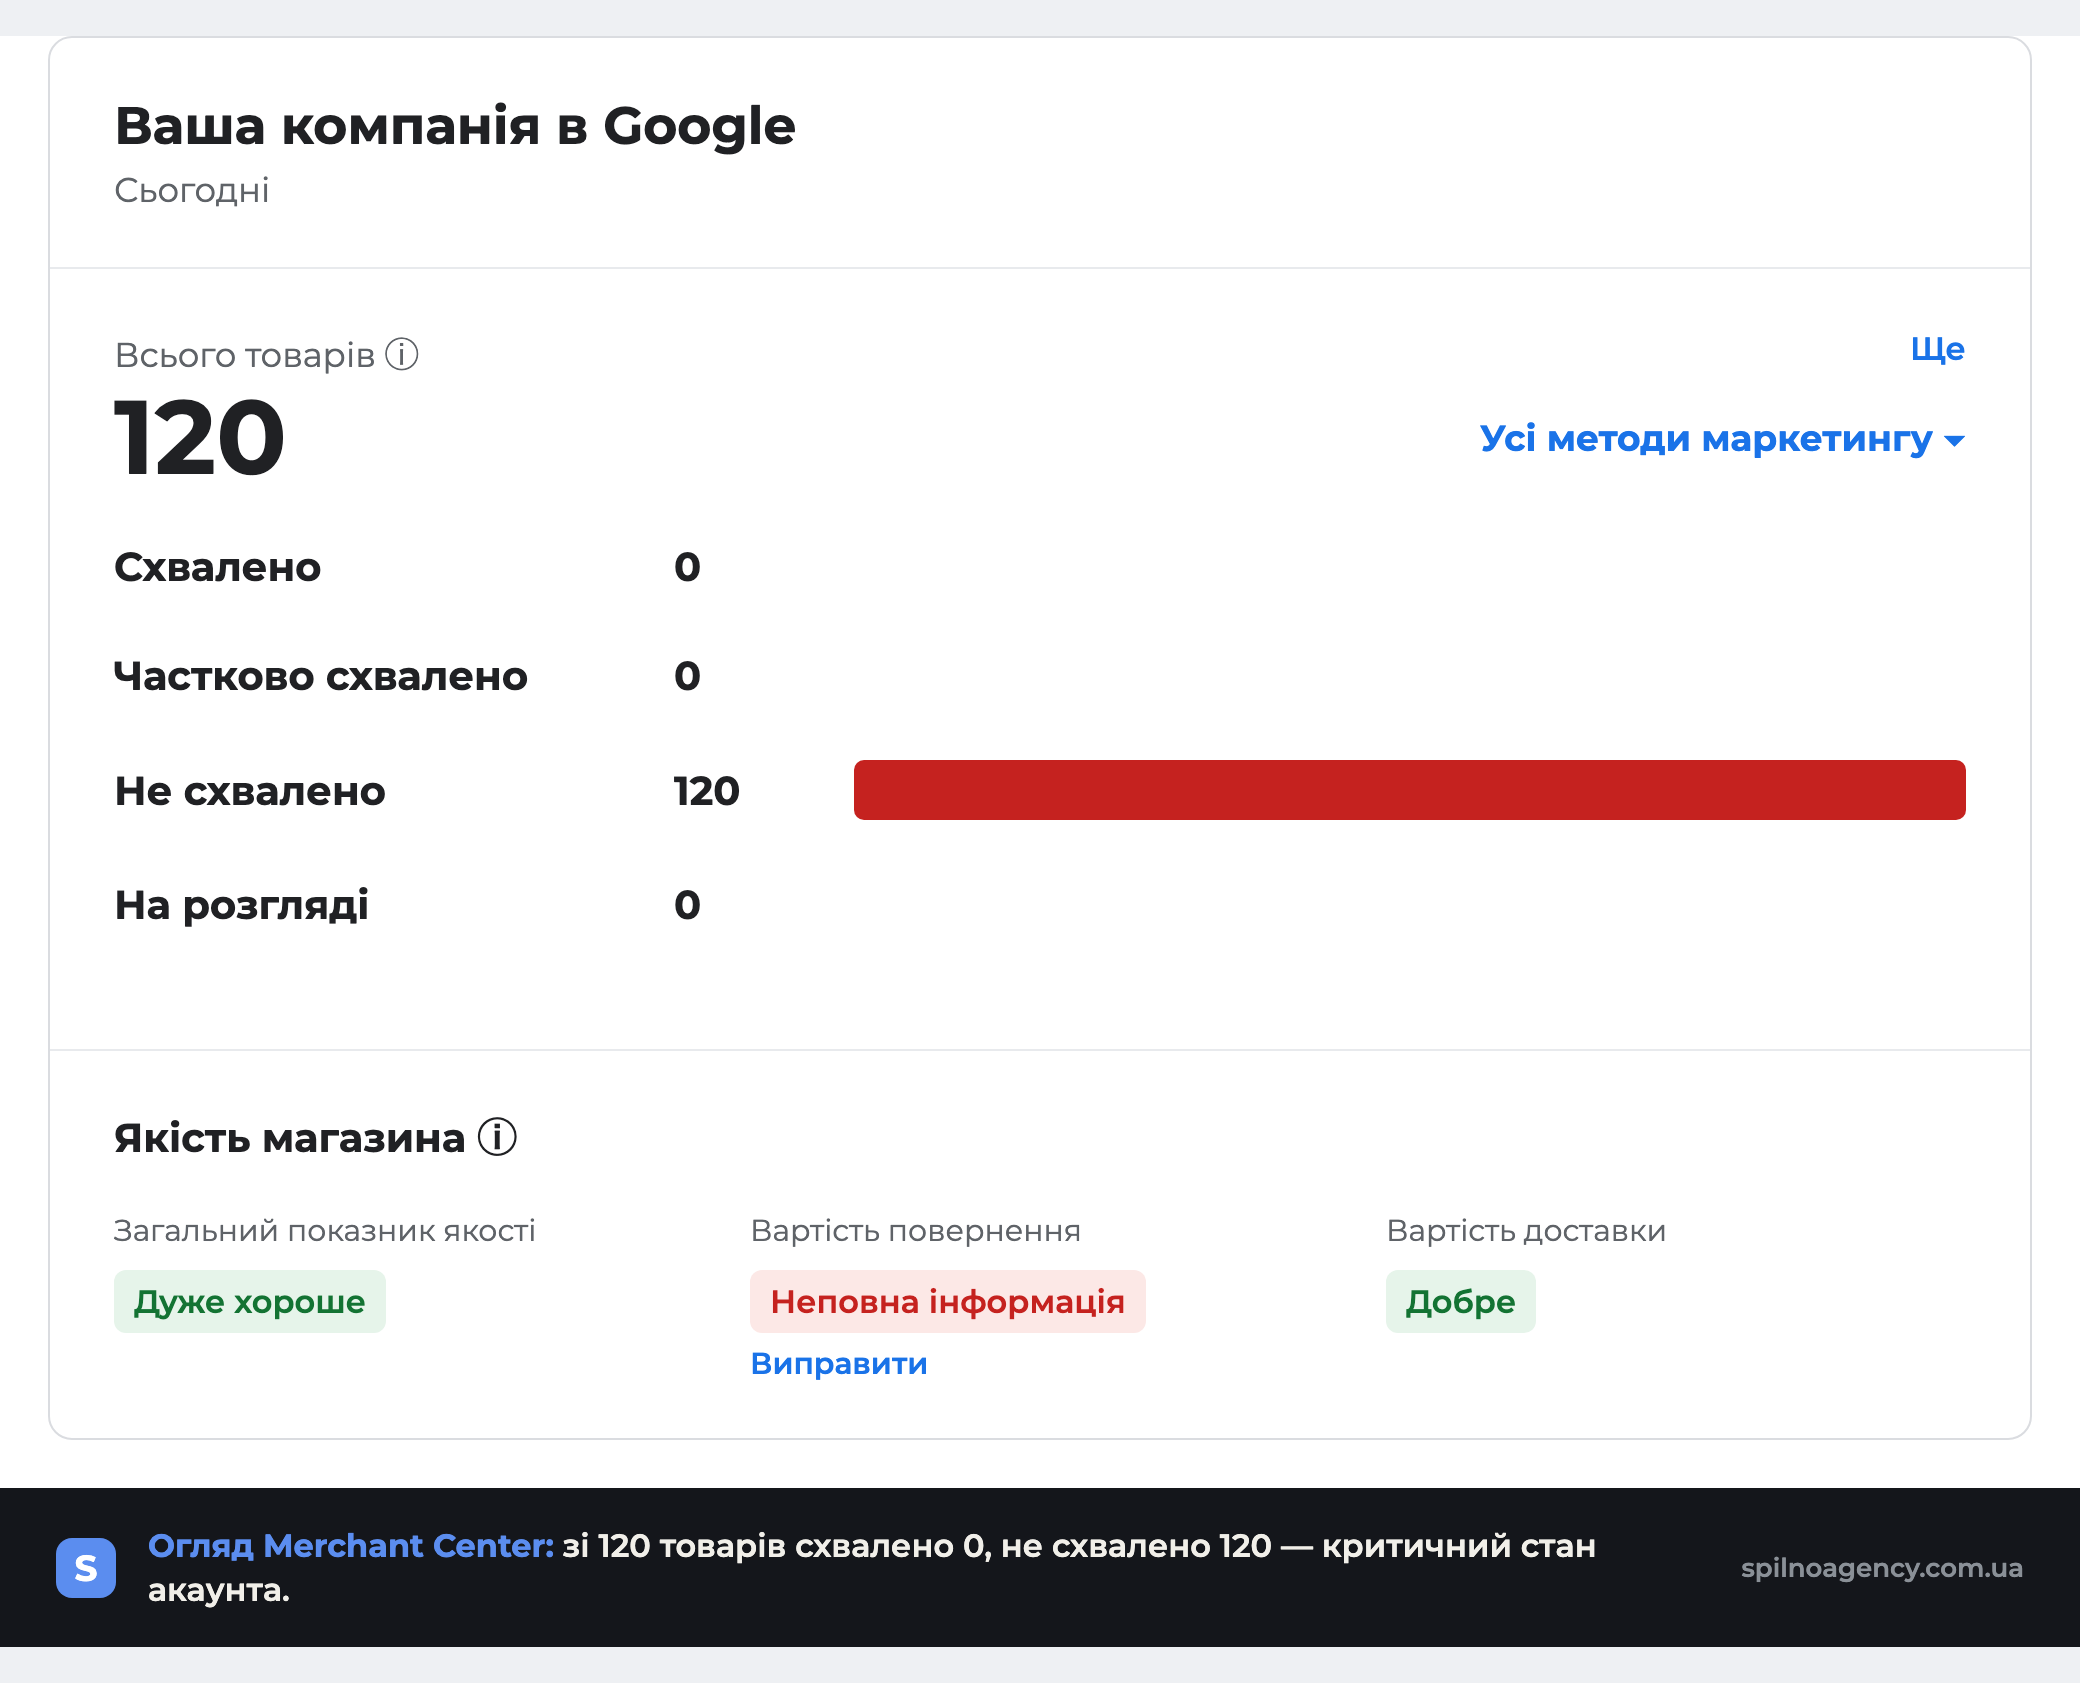Click the Добре delivery cost badge

(x=1461, y=1301)
